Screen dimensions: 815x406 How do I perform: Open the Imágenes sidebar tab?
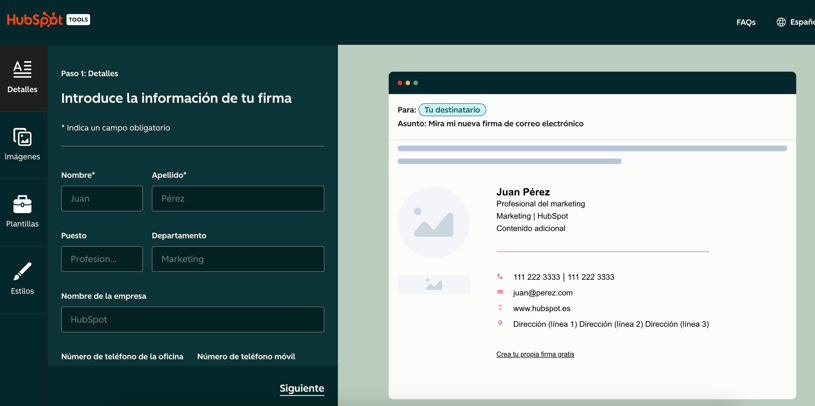coord(22,144)
